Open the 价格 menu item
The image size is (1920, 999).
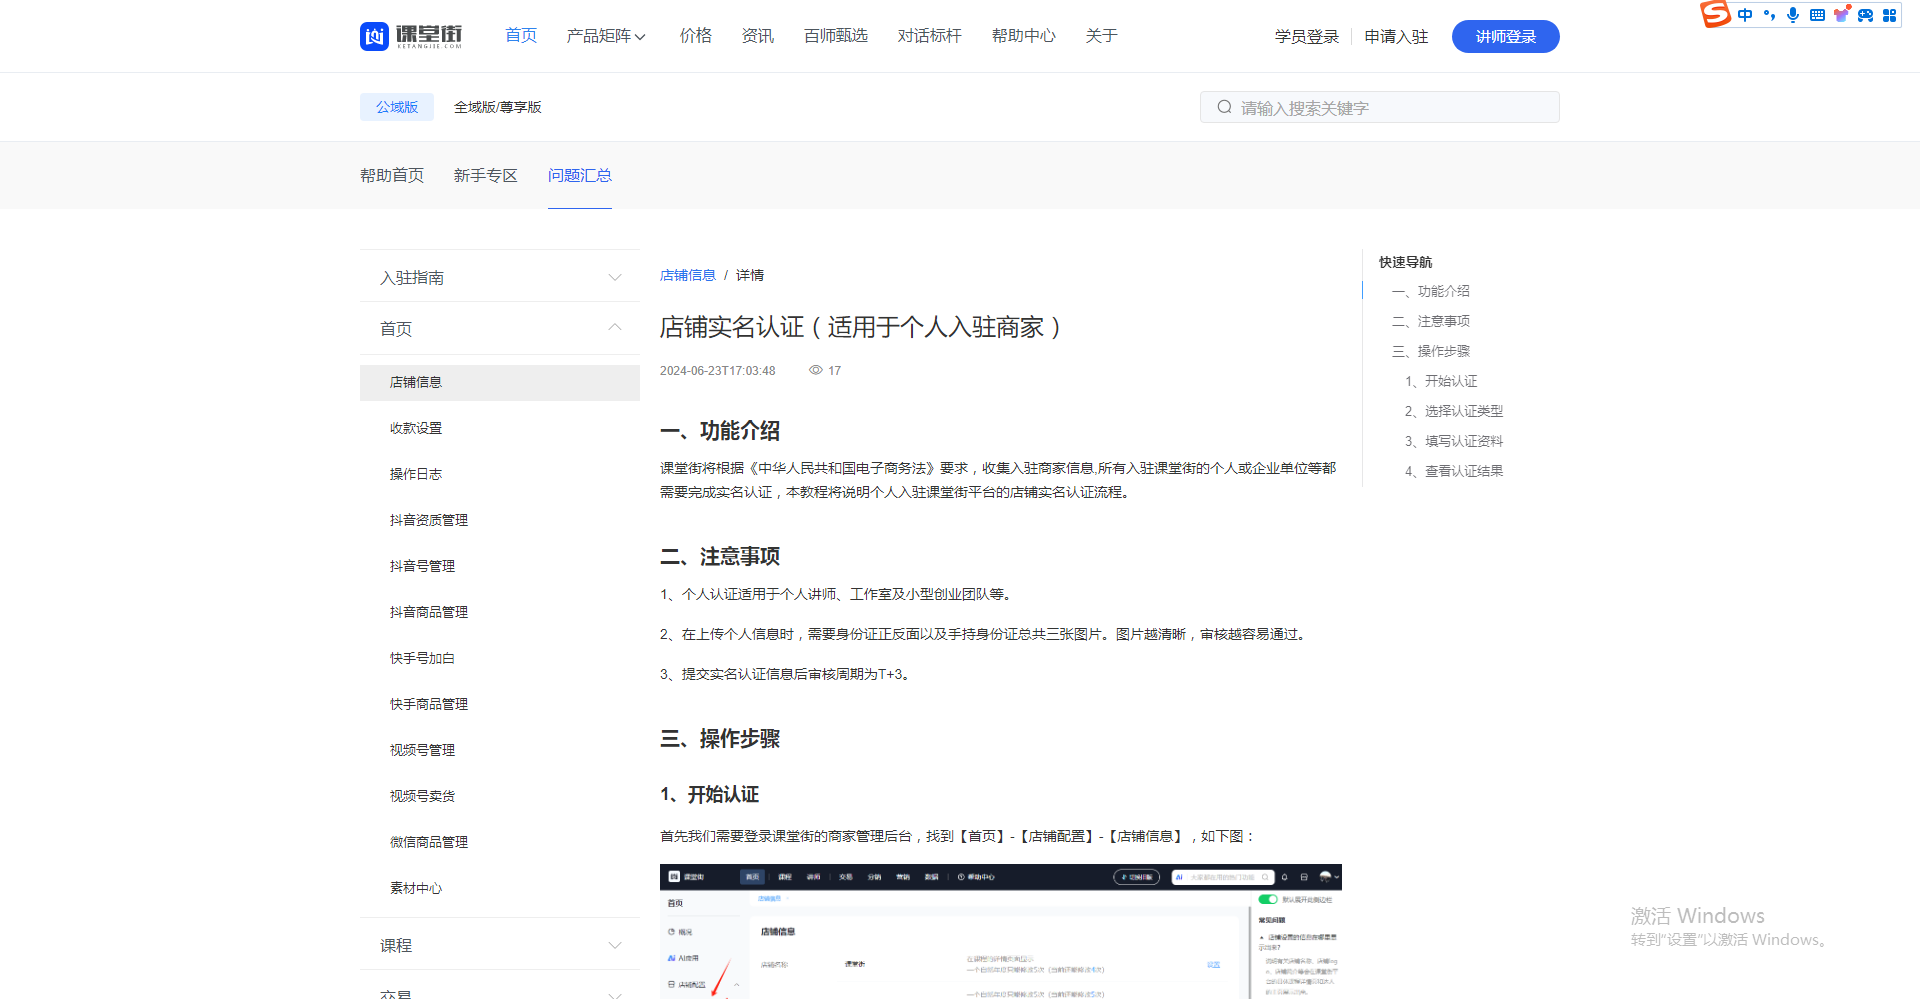696,36
